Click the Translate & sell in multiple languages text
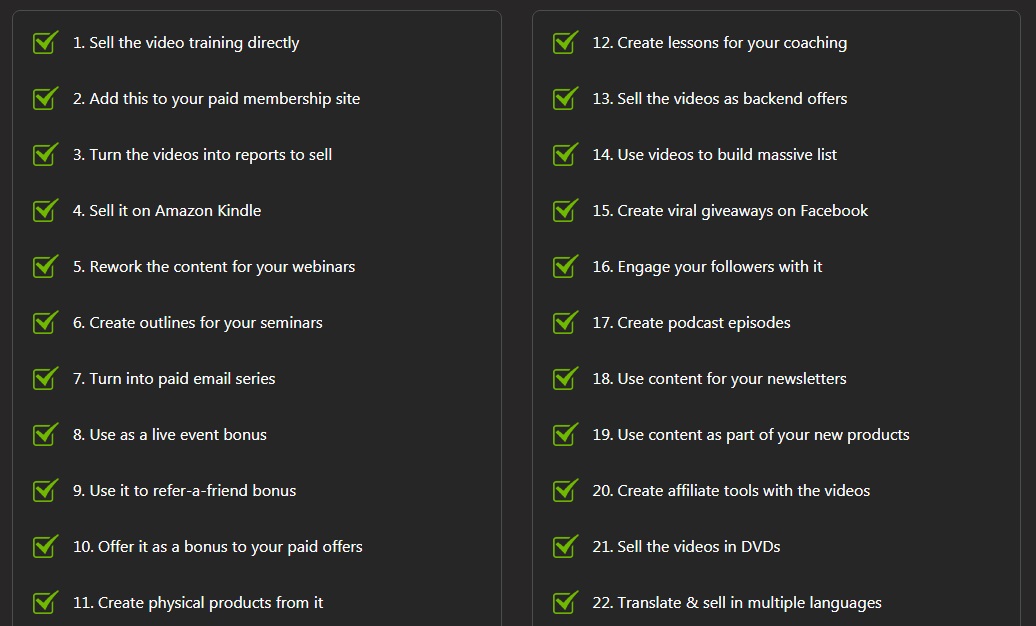1036x626 pixels. (x=737, y=603)
